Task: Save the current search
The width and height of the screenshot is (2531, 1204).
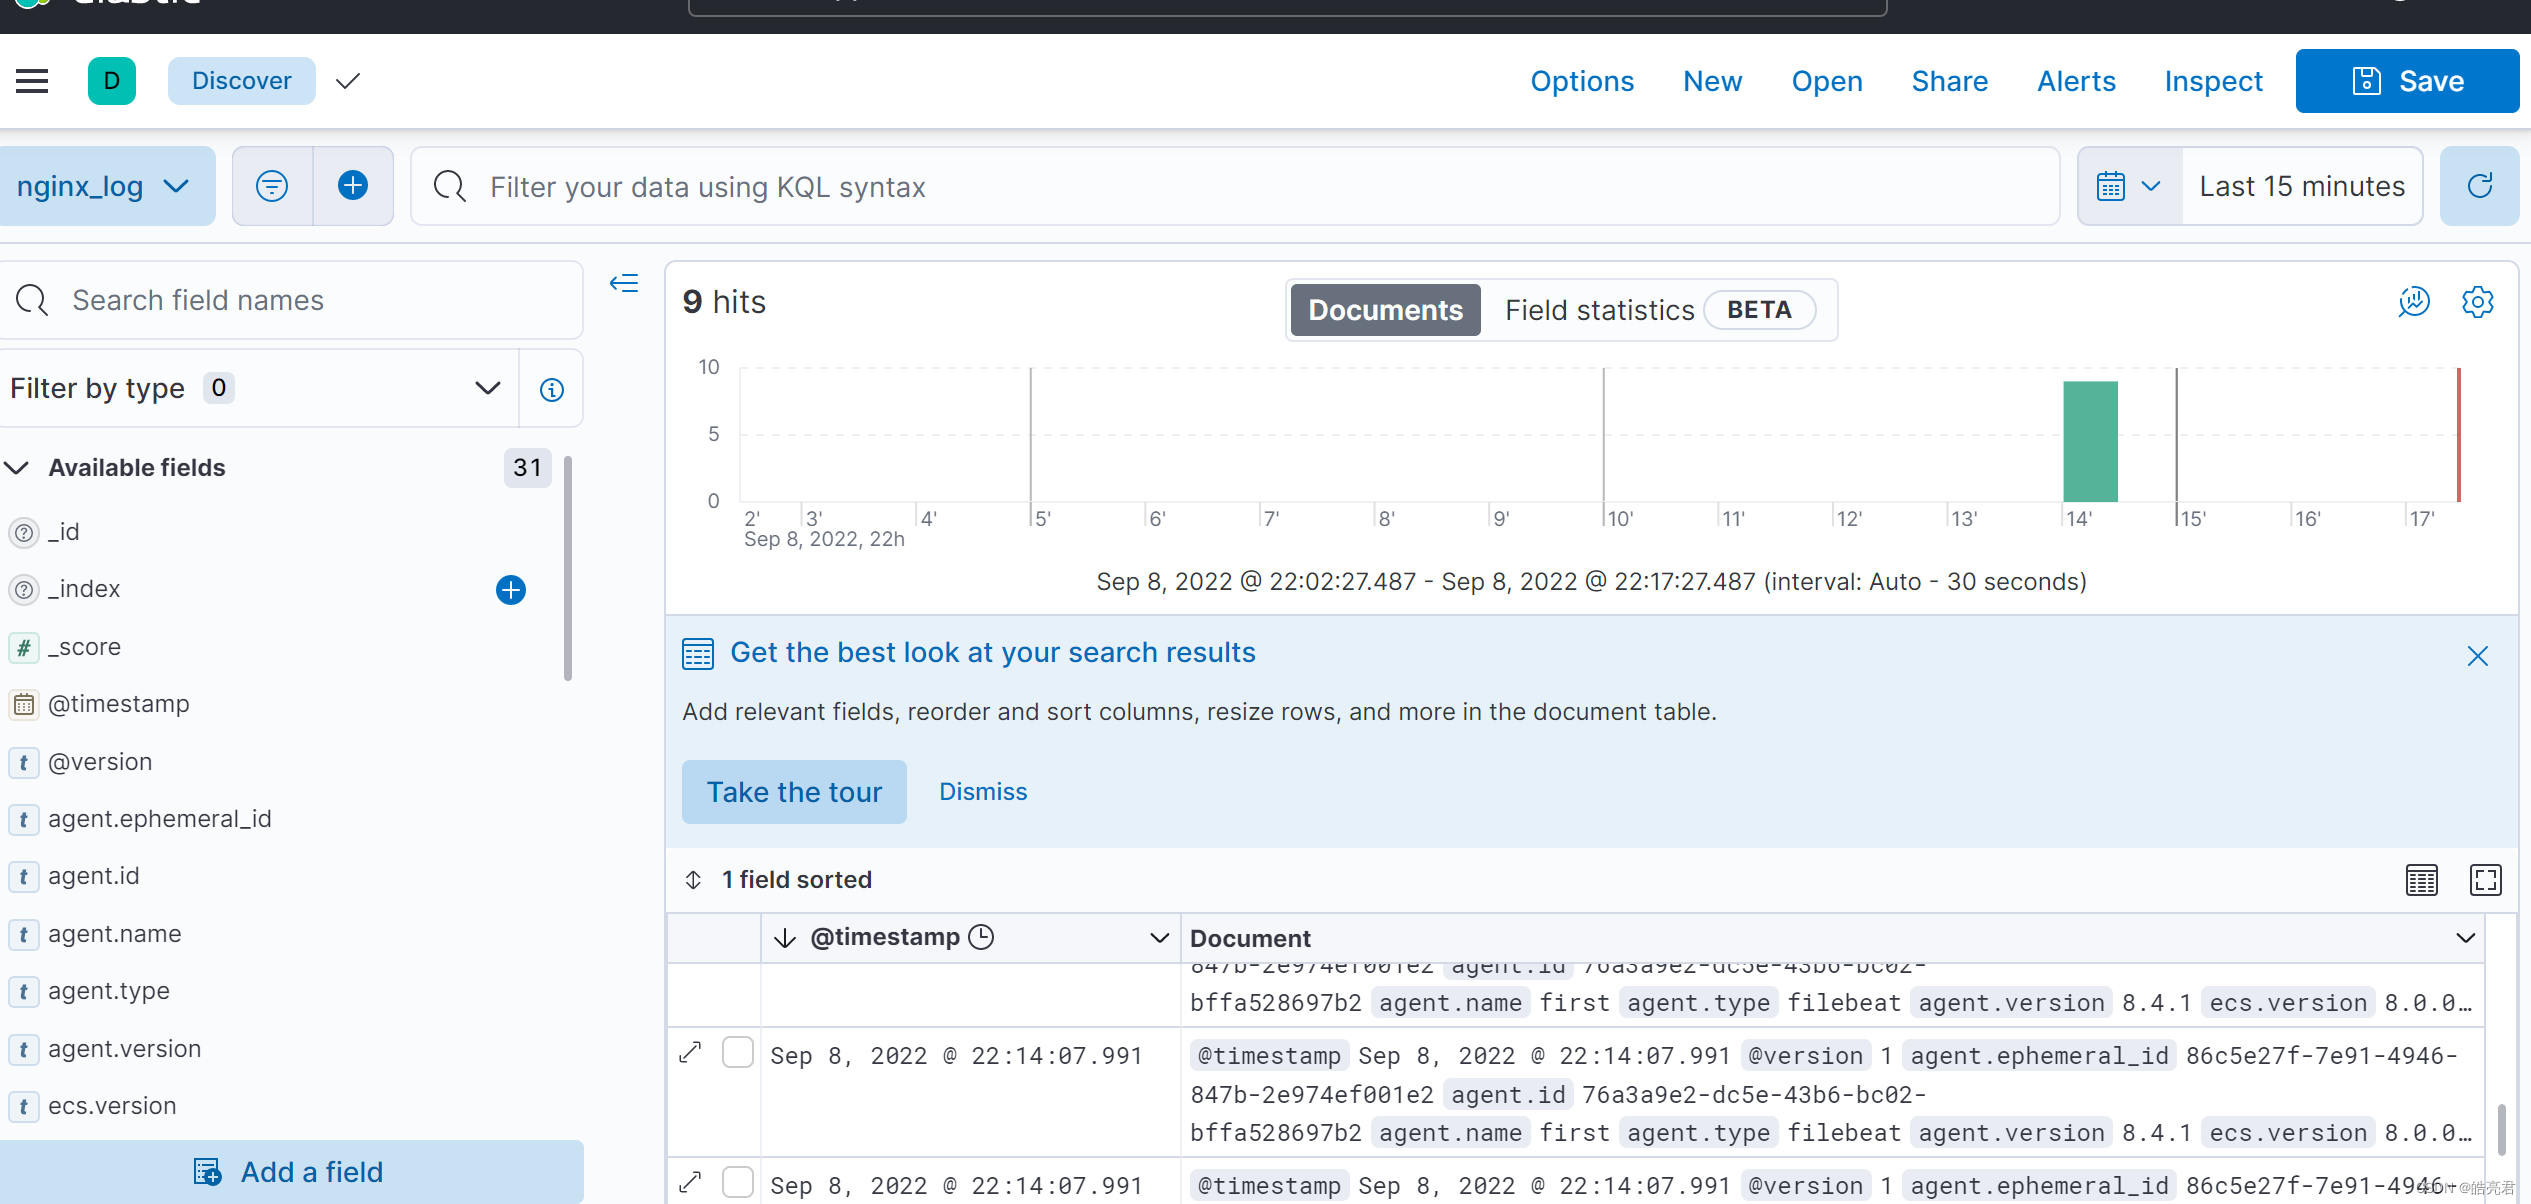Action: pyautogui.click(x=2407, y=81)
